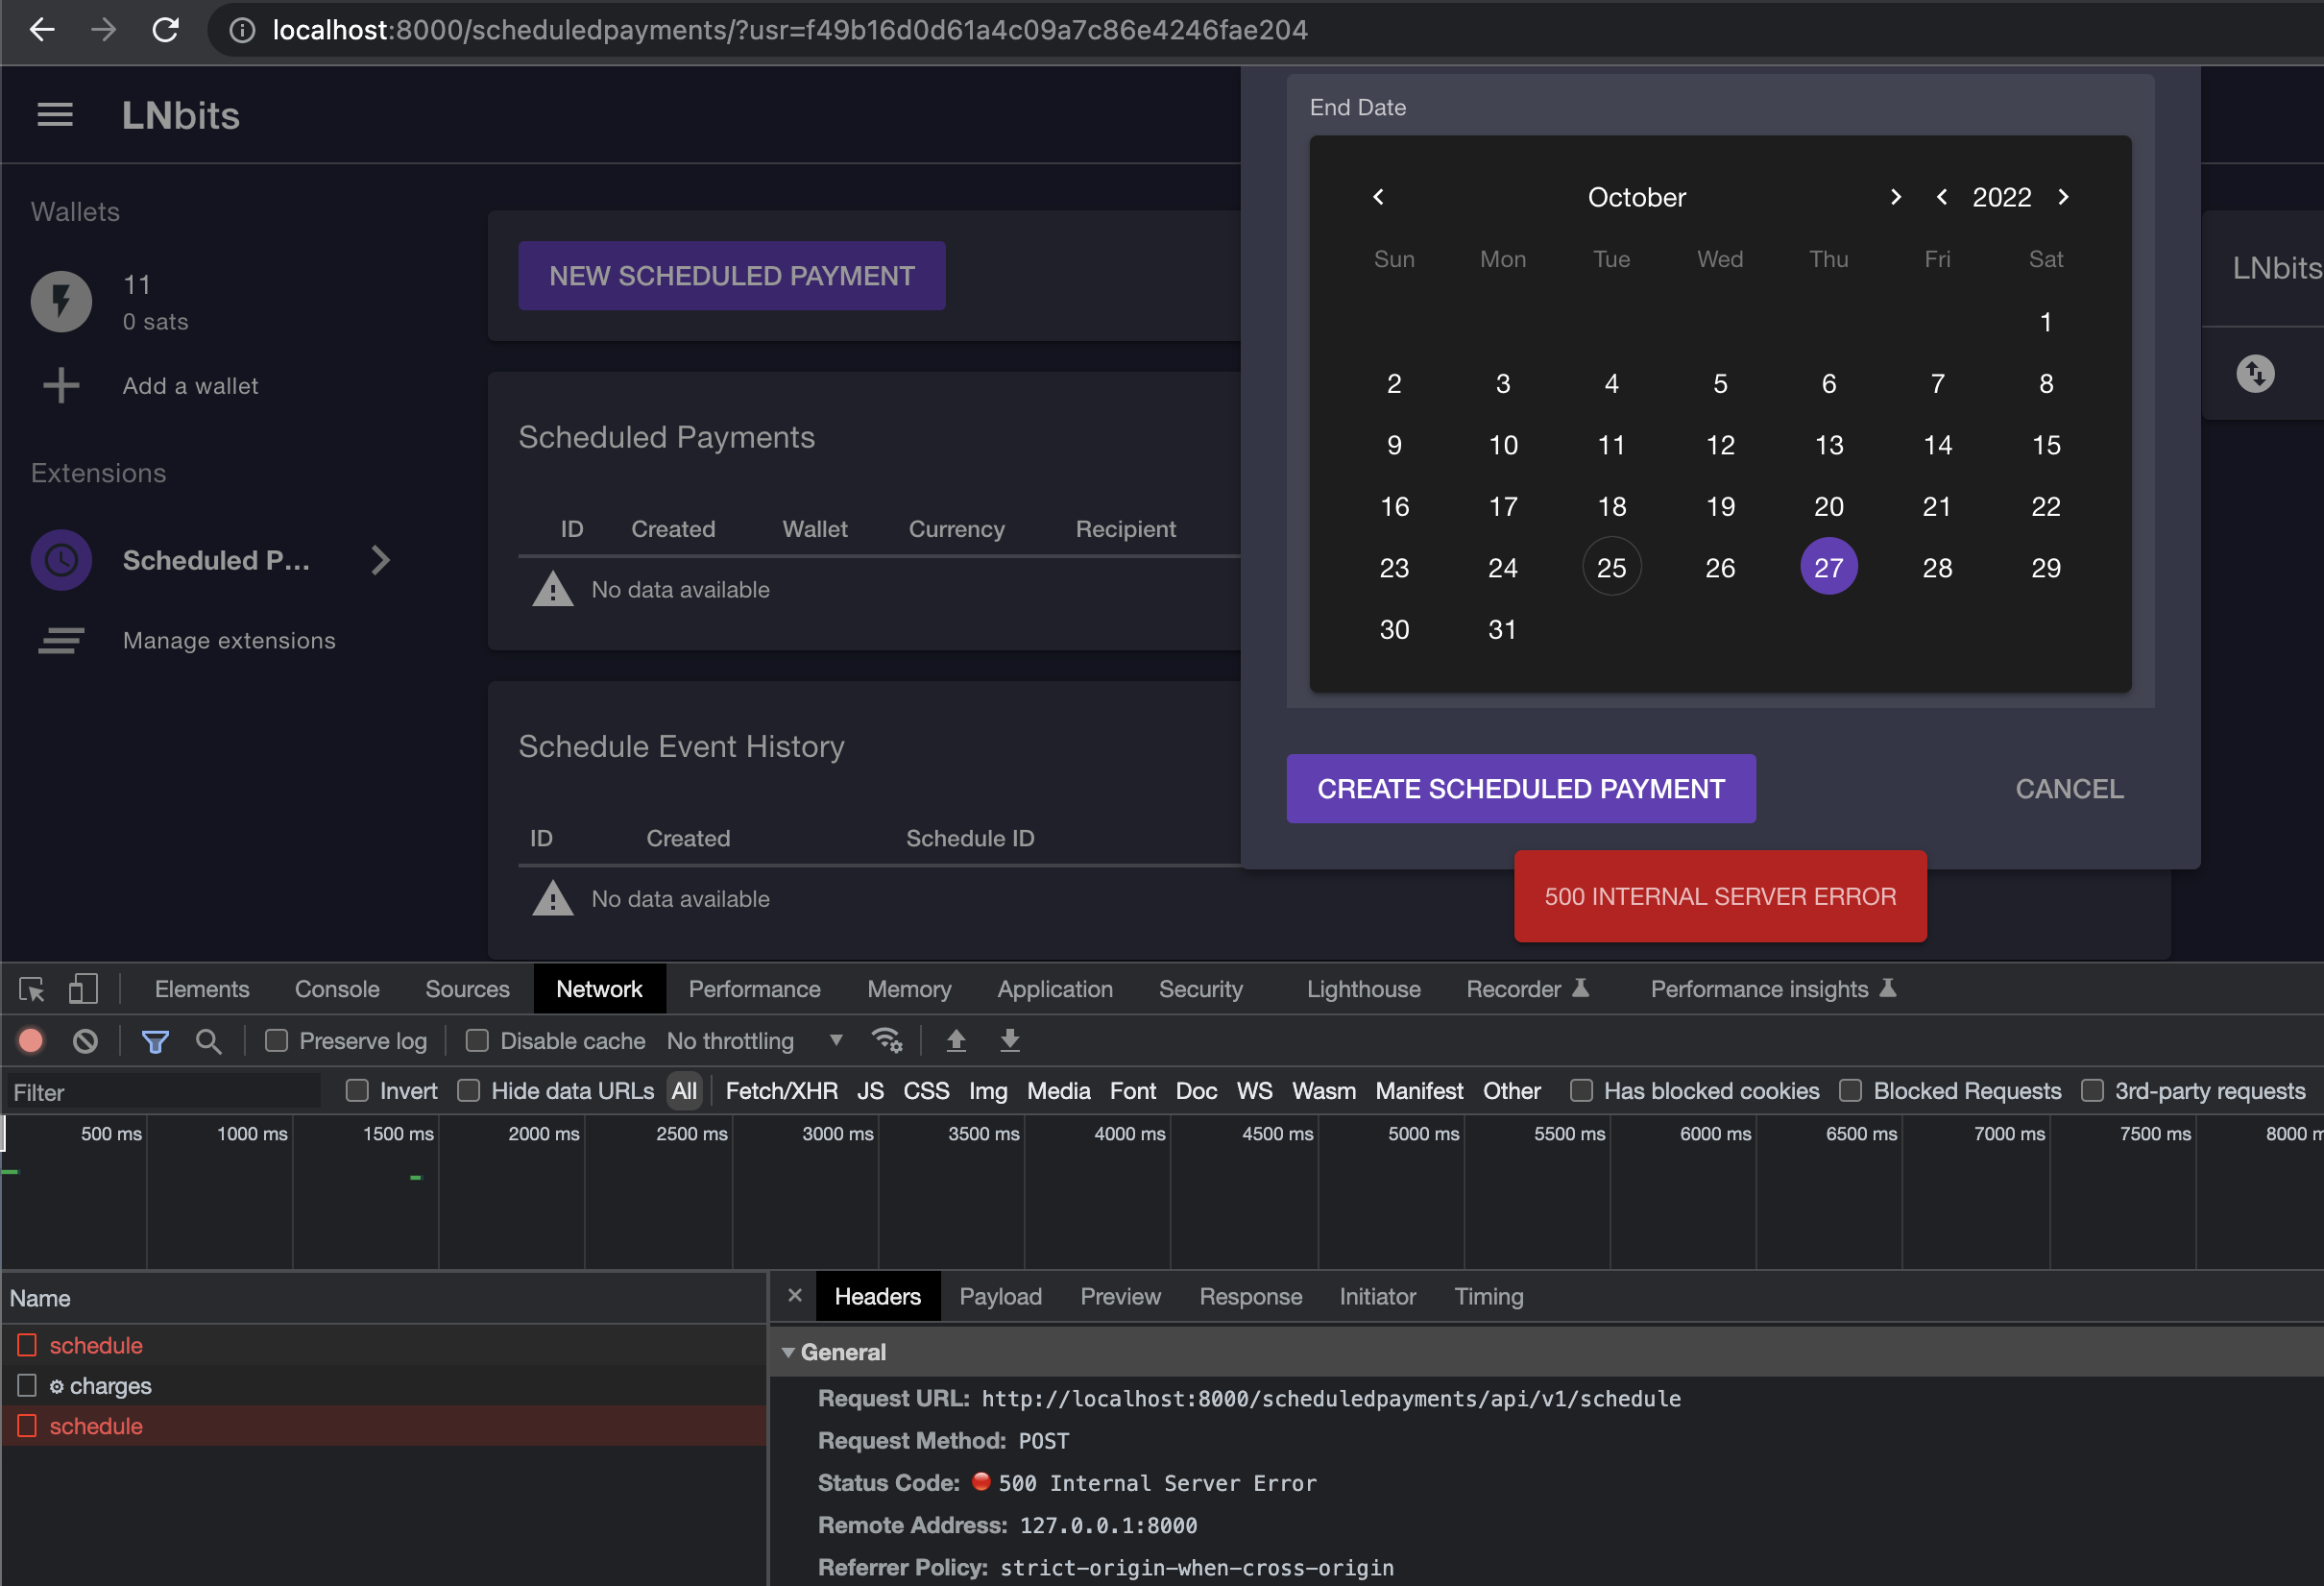The width and height of the screenshot is (2324, 1586).
Task: Click Create Scheduled Payment button
Action: [x=1520, y=789]
